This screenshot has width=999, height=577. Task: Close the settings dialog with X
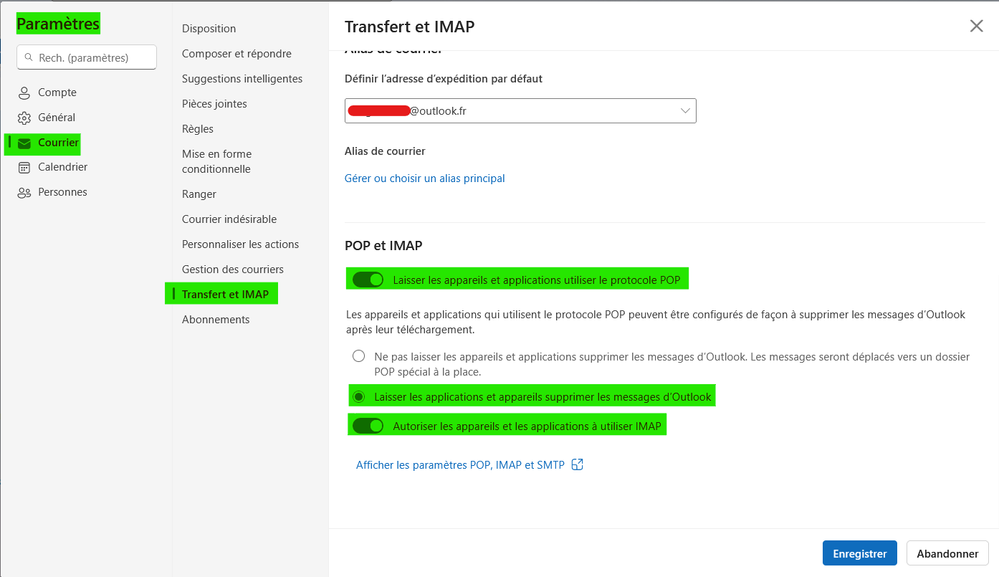[x=976, y=26]
